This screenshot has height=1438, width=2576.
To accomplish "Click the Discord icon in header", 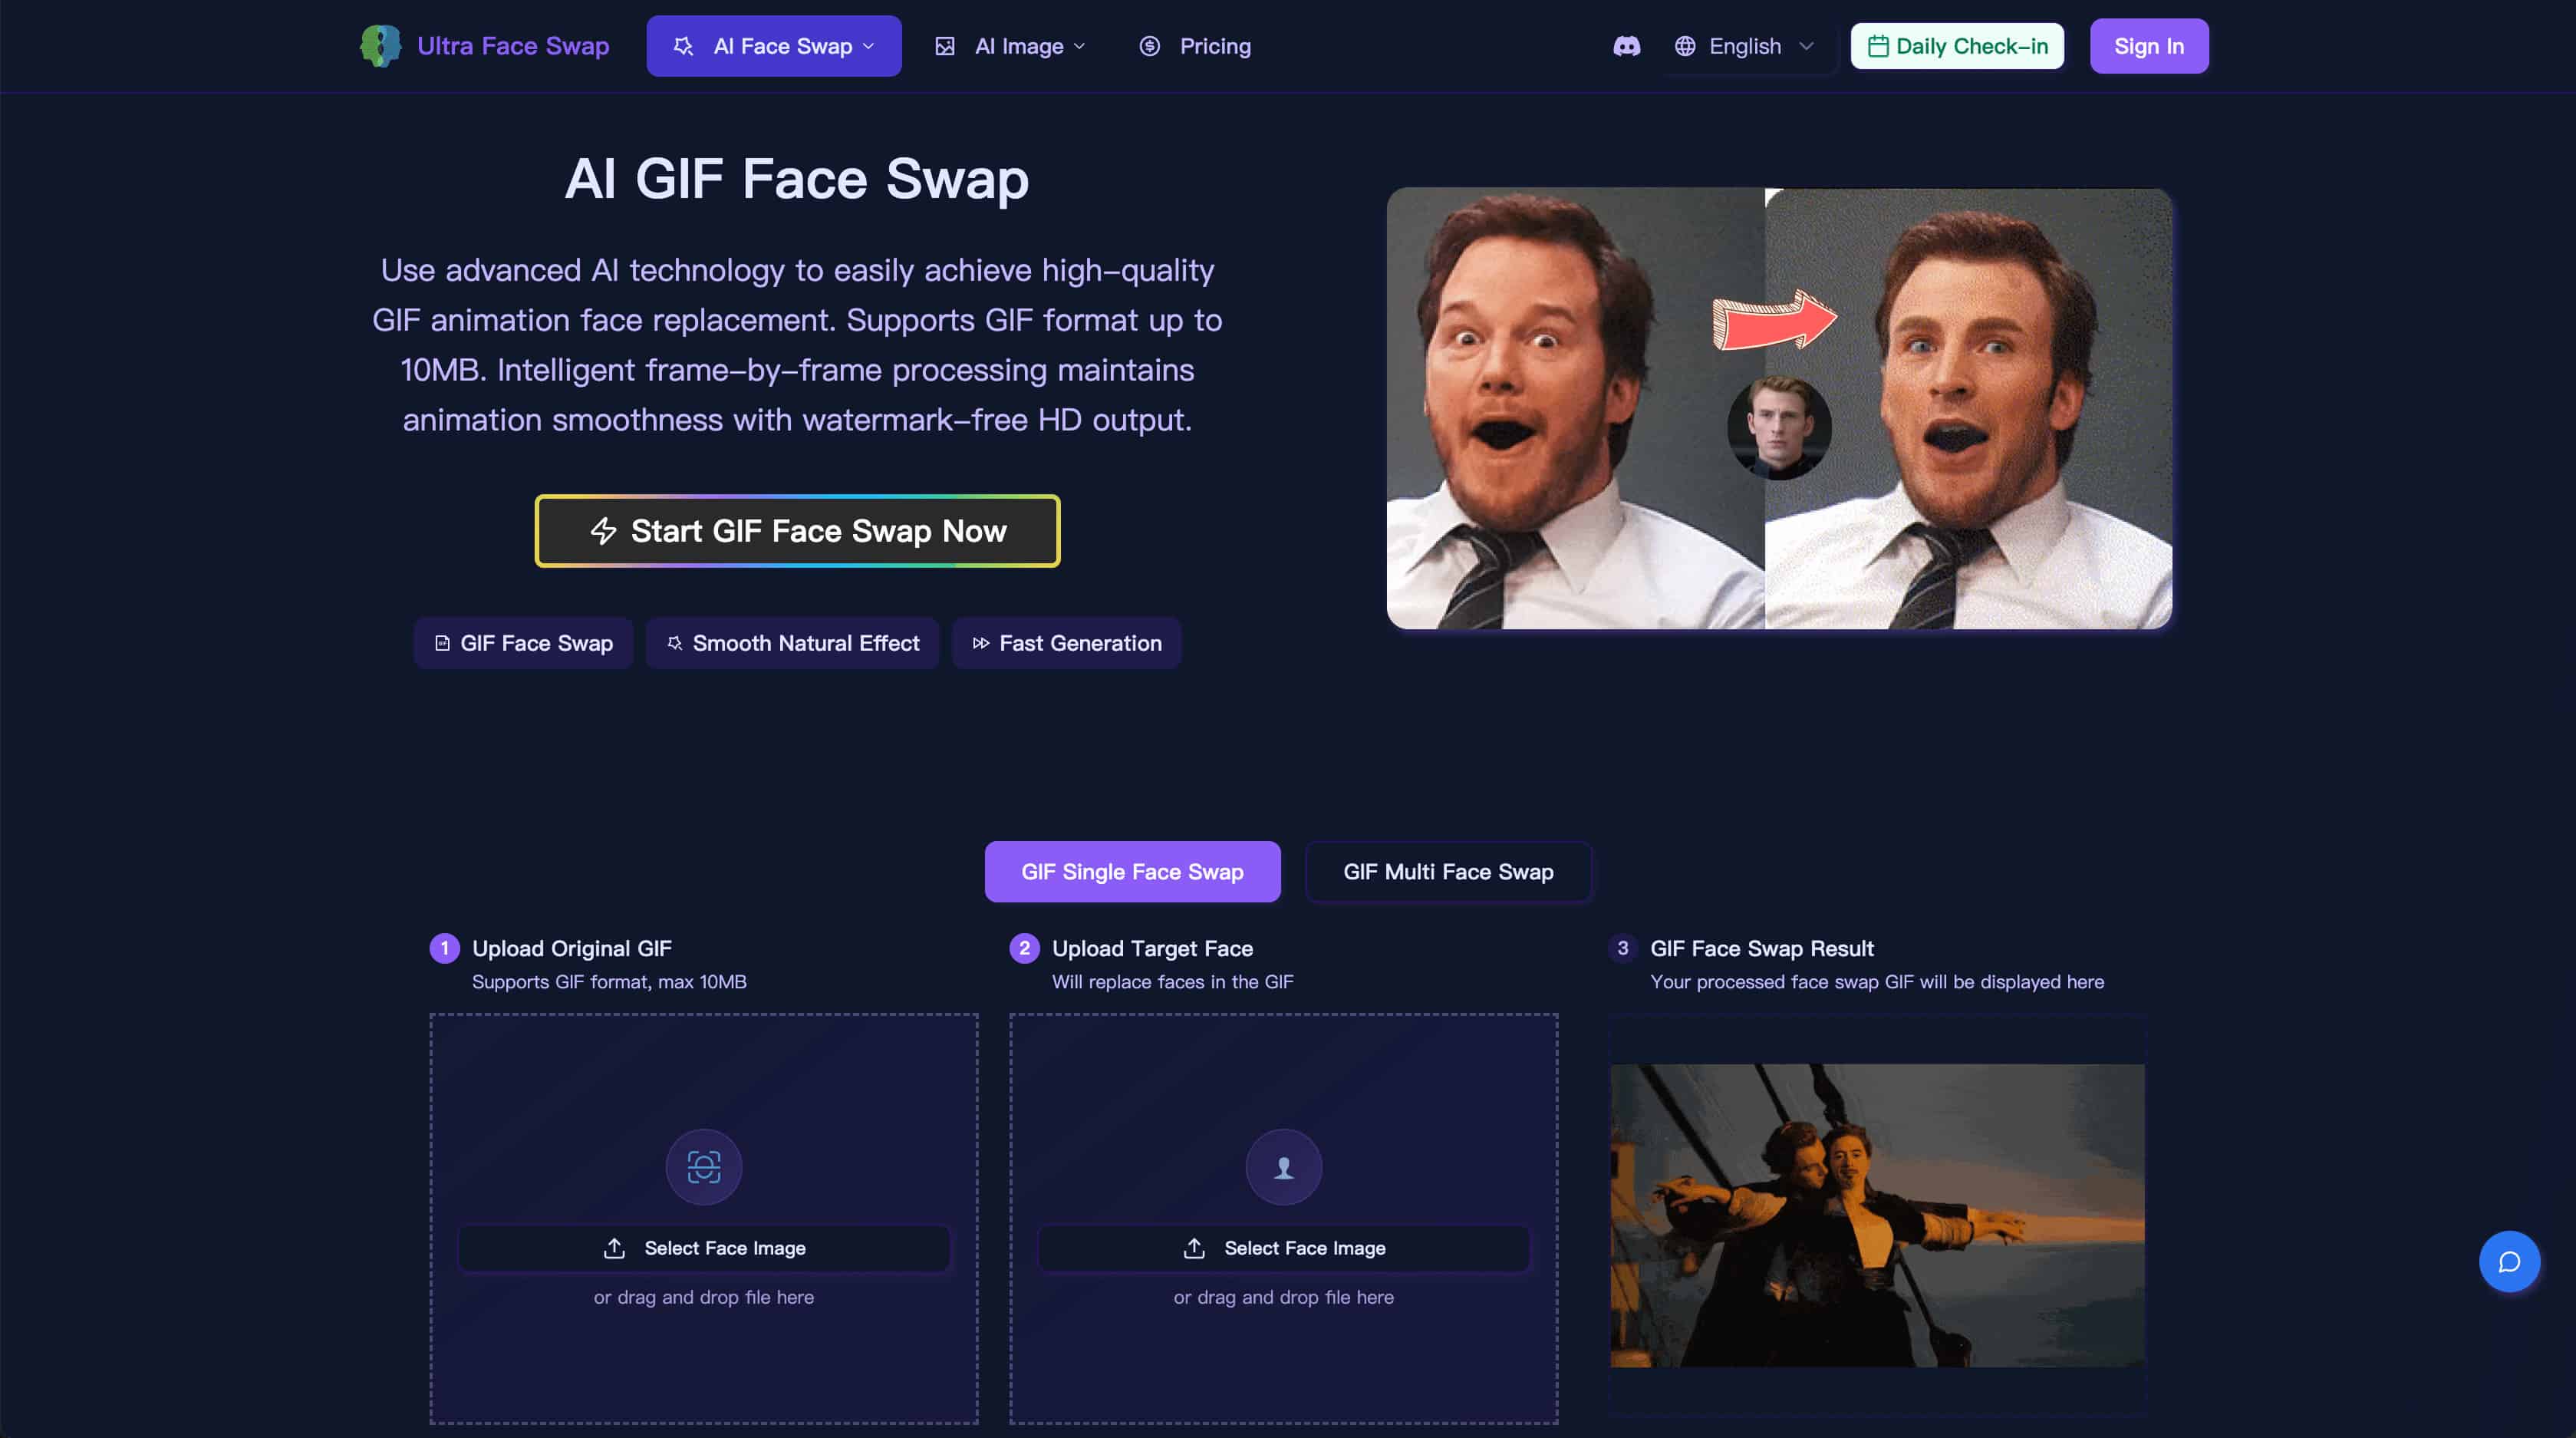I will (x=1626, y=46).
